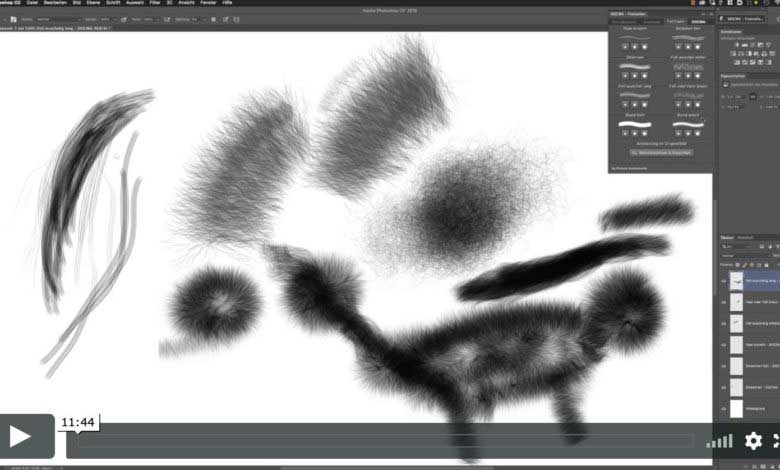
Task: Switch to the DOCMA tab in brush panel
Action: 698,21
